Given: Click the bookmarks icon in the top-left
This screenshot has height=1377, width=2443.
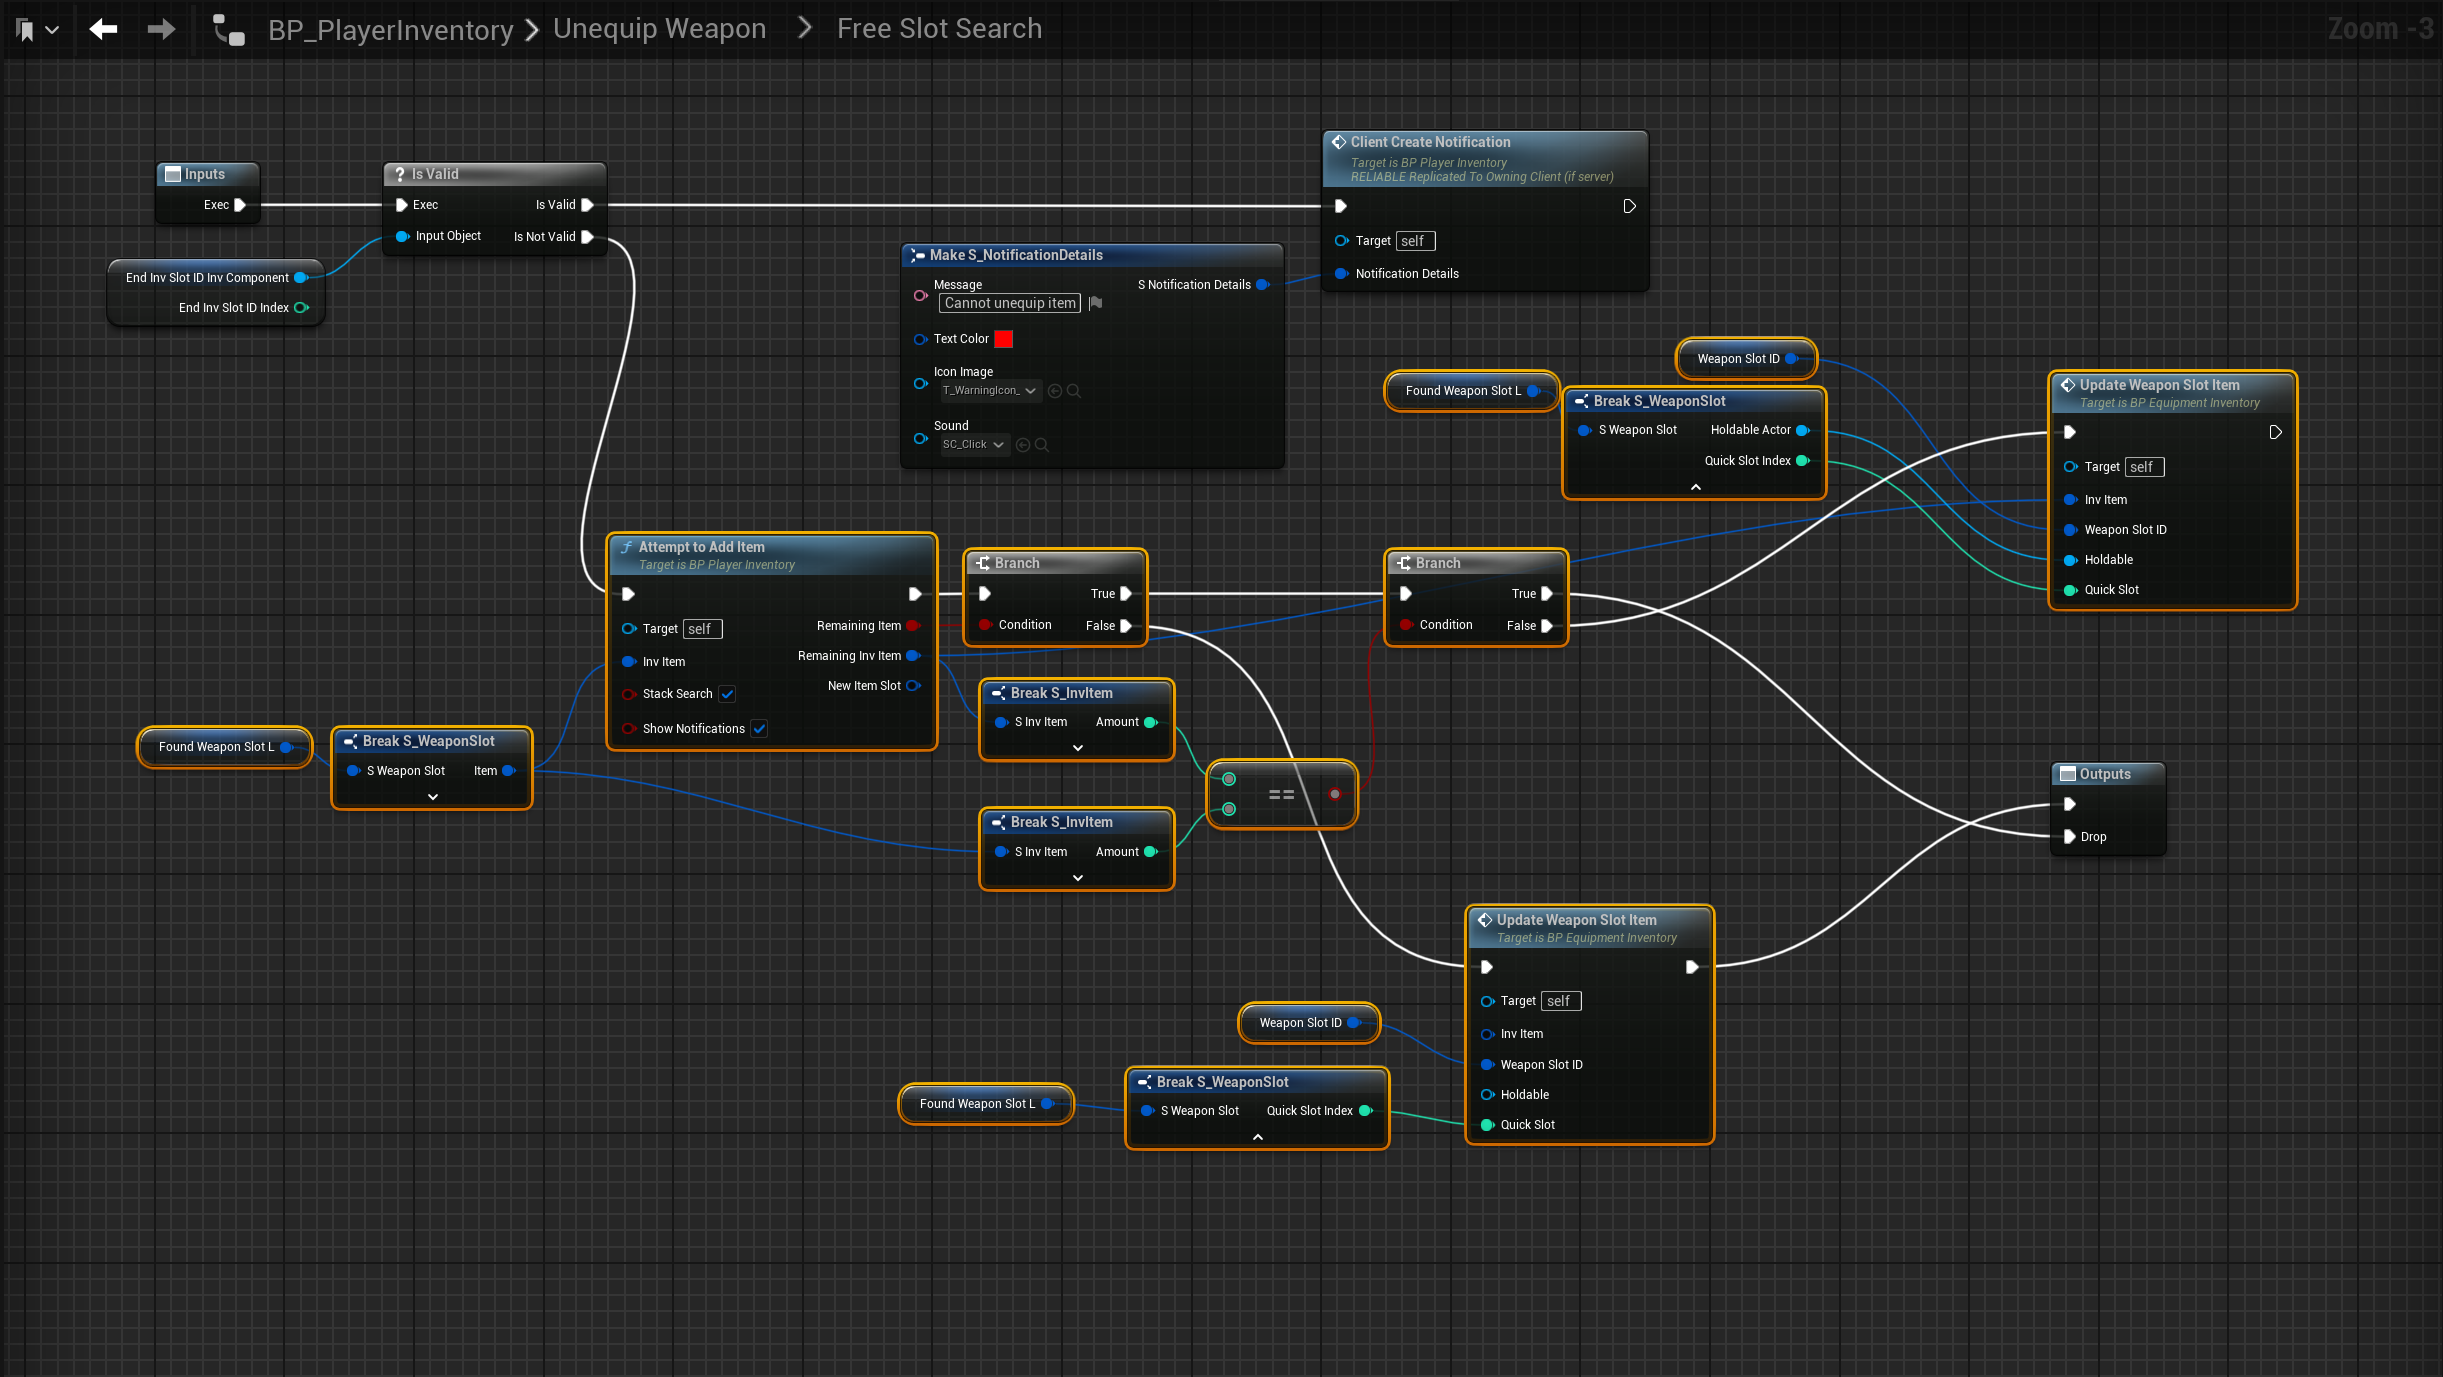Looking at the screenshot, I should tap(26, 30).
